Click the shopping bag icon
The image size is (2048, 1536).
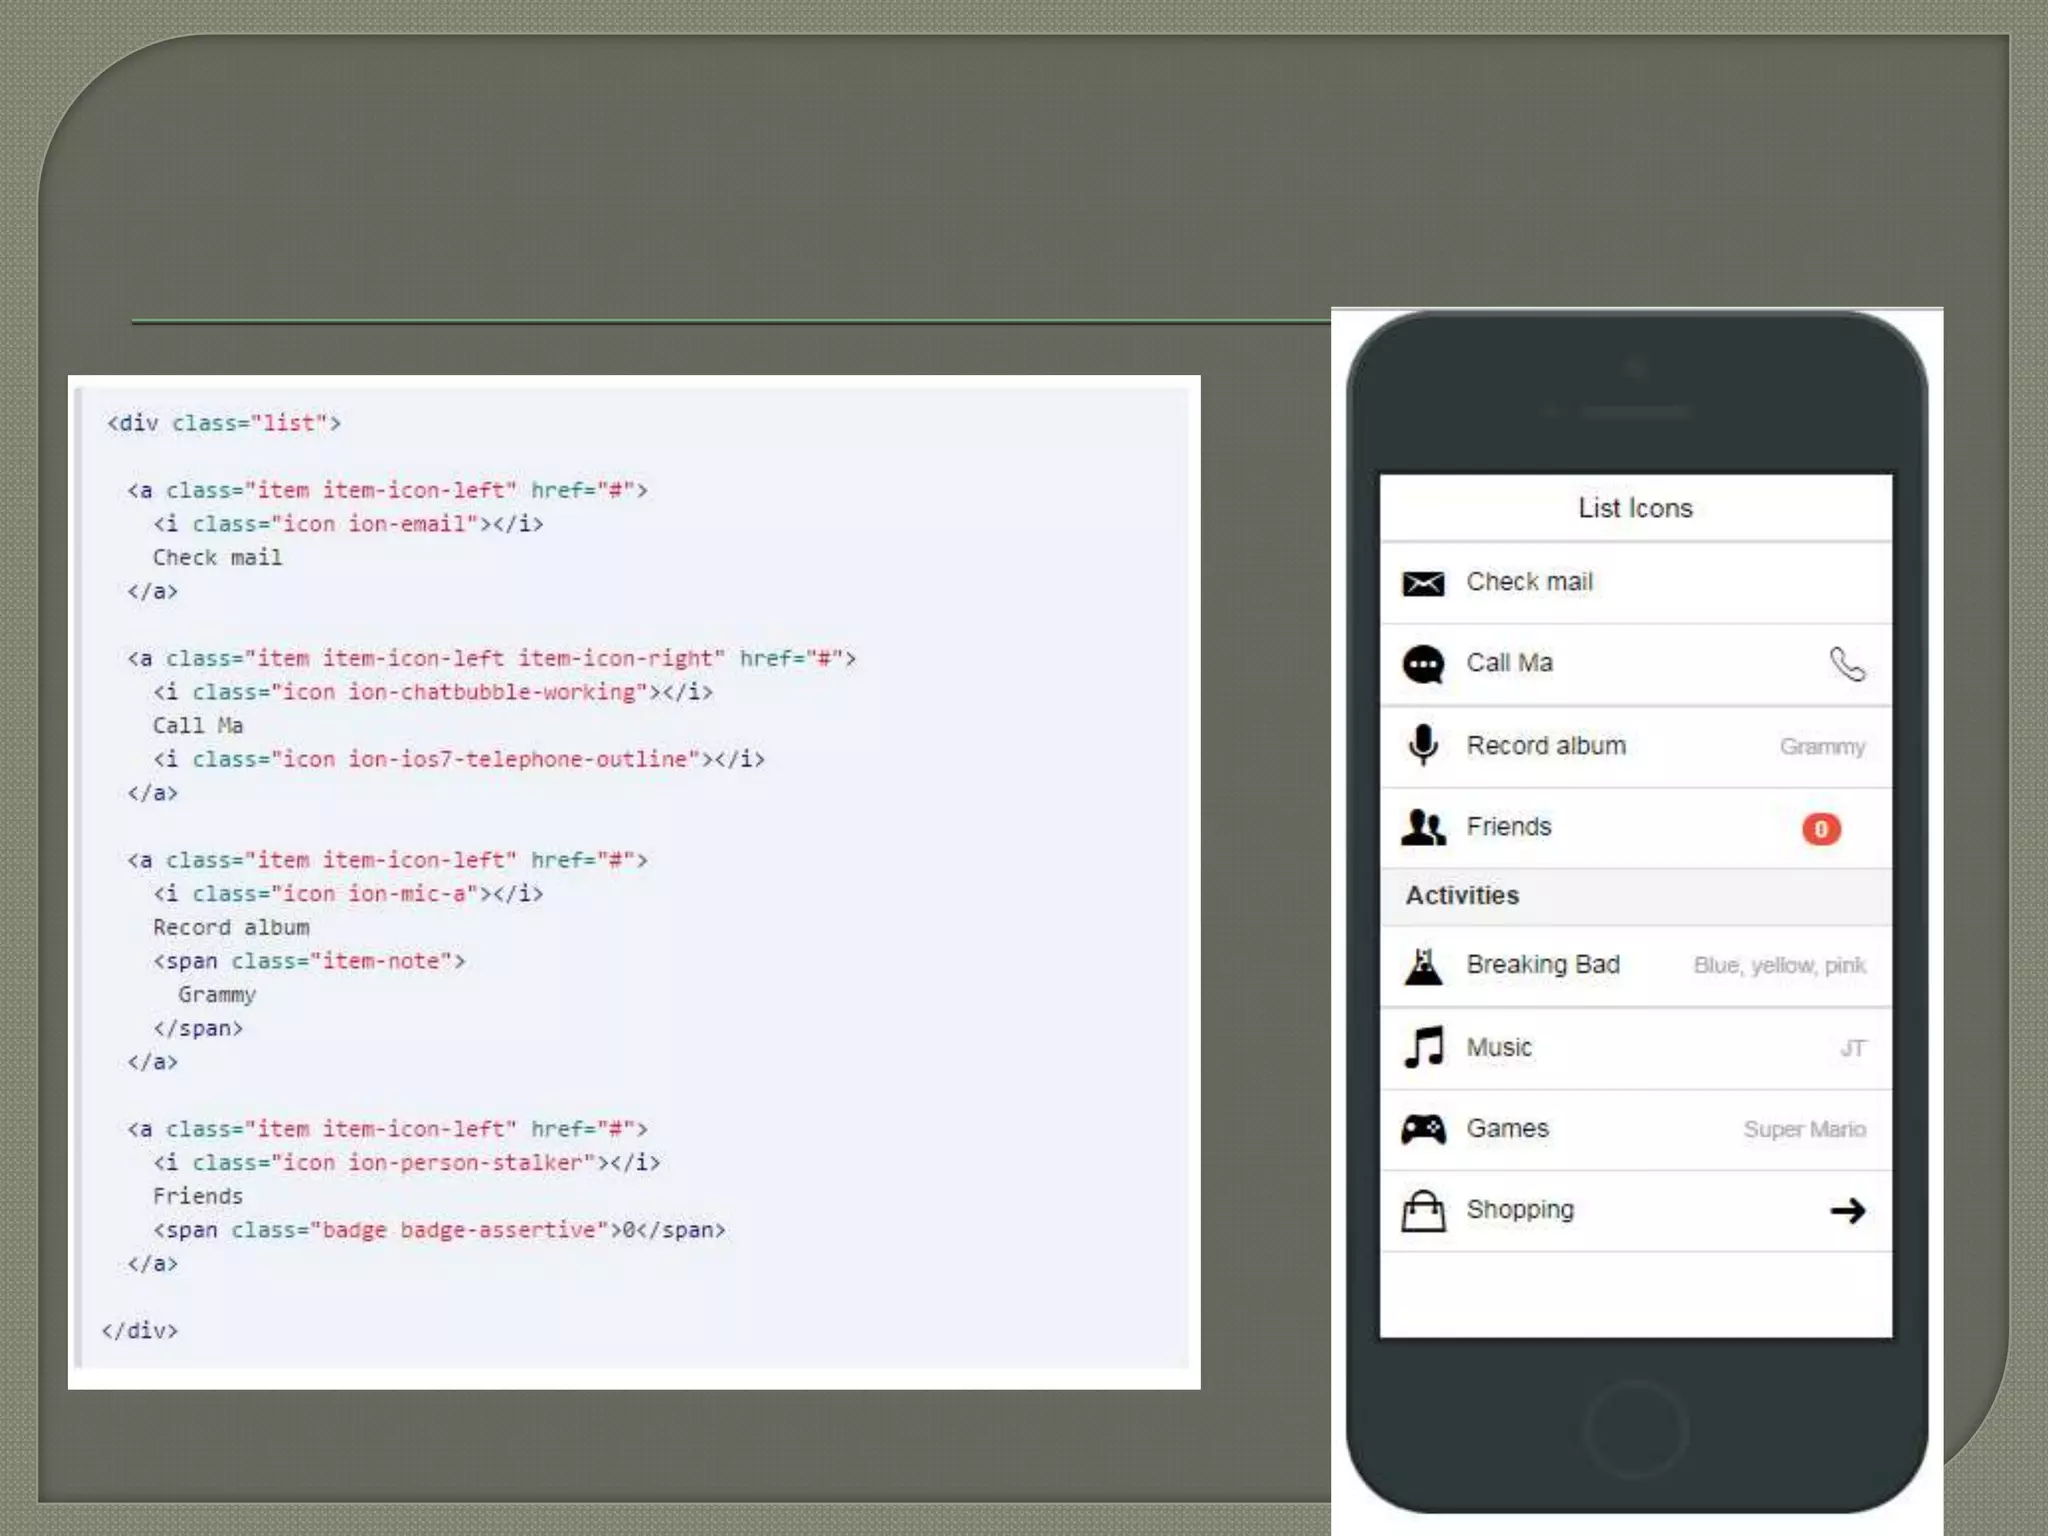[x=1422, y=1211]
